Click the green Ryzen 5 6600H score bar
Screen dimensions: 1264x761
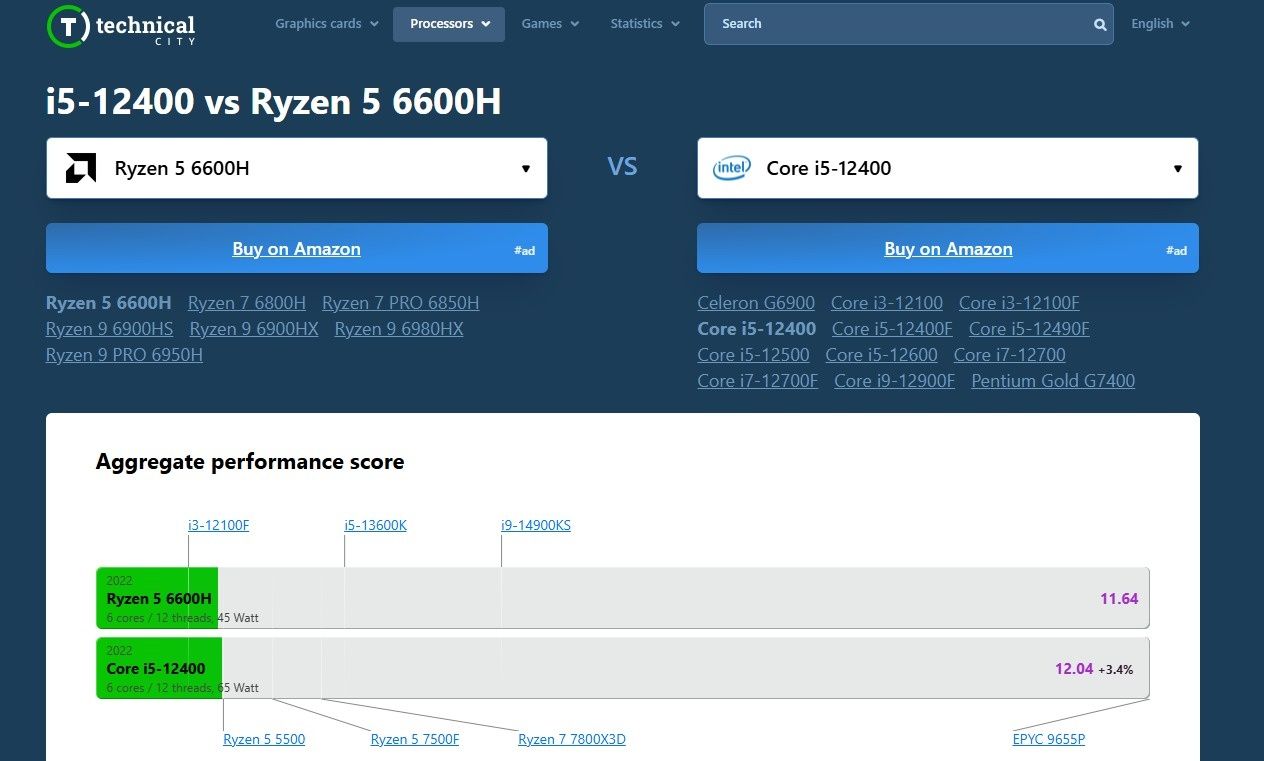coord(157,598)
